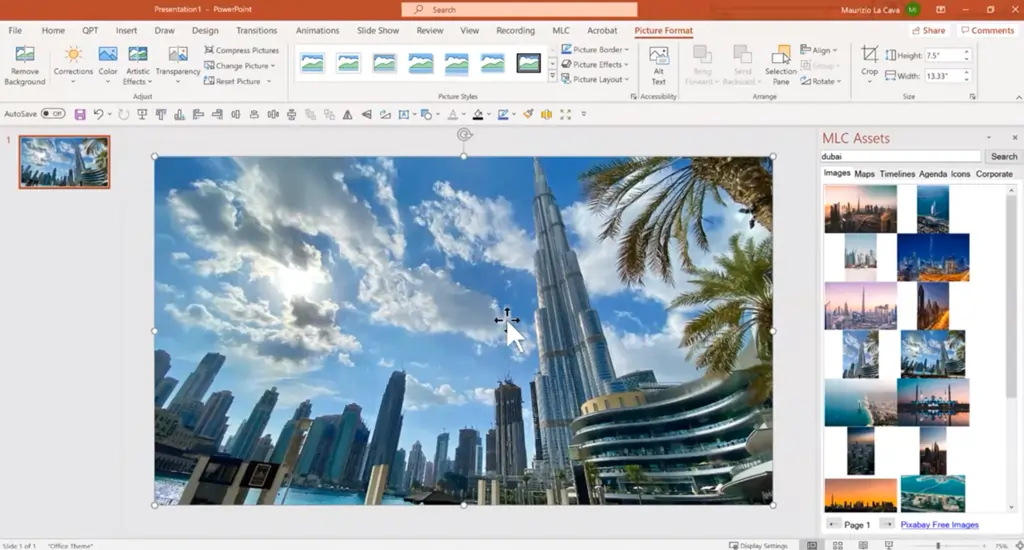Viewport: 1024px width, 550px height.
Task: Open the Comments pane button
Action: click(987, 31)
